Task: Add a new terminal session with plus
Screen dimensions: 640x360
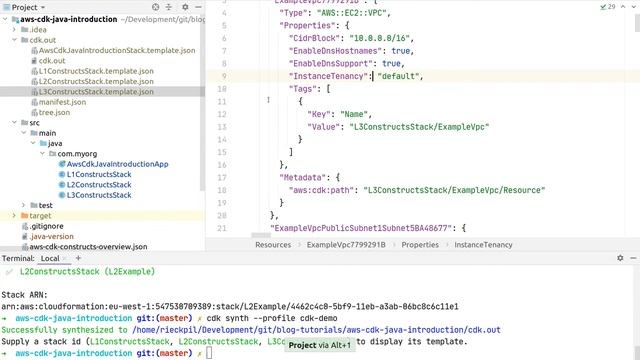Action: point(78,258)
